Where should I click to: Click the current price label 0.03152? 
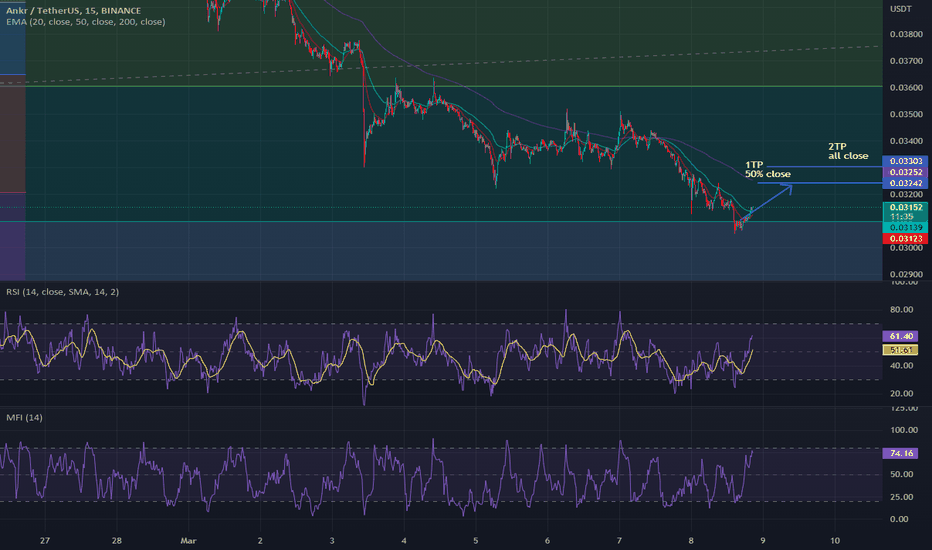coord(905,207)
